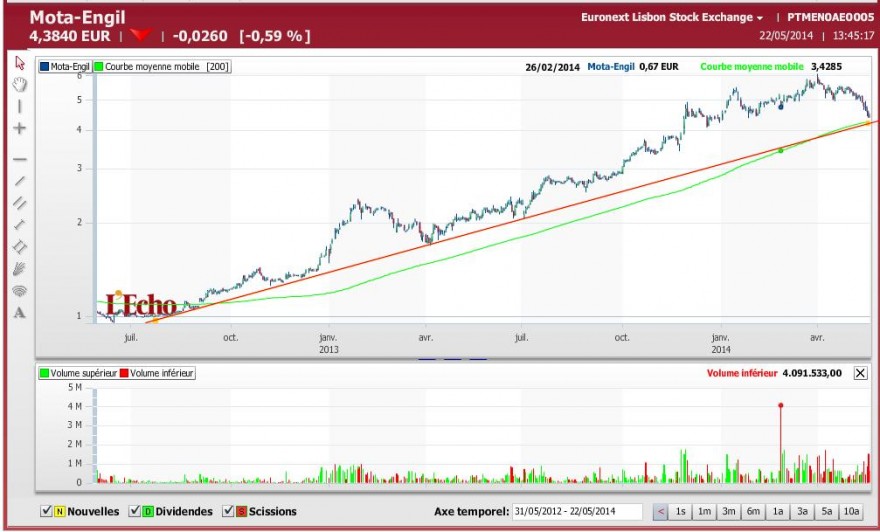Set time range to 10a
Screen dimensions: 880x532
(x=851, y=511)
